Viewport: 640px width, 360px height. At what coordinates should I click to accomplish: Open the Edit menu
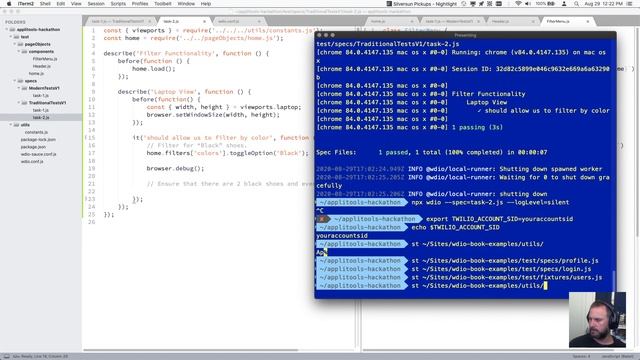coord(61,4)
